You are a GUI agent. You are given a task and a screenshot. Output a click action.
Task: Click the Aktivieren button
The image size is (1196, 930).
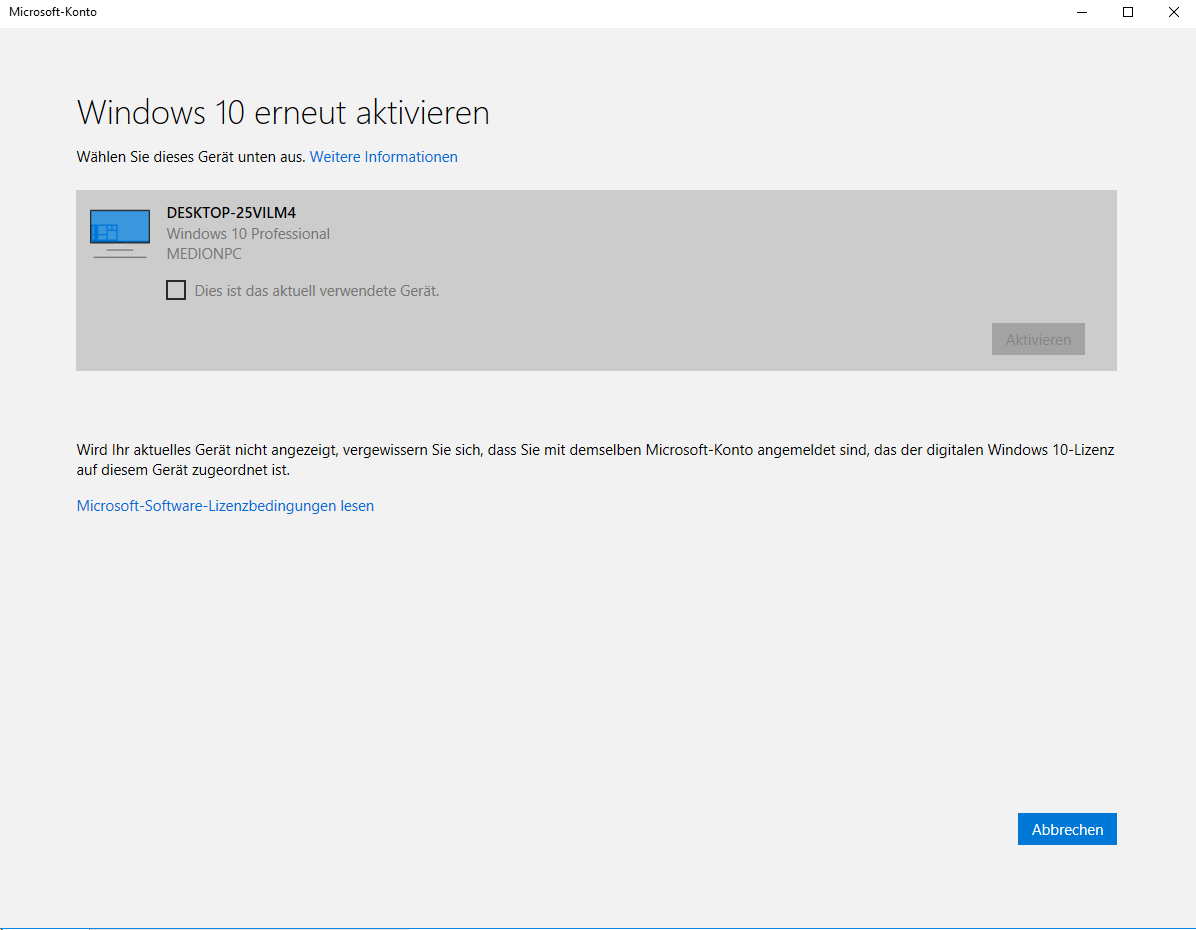1038,339
